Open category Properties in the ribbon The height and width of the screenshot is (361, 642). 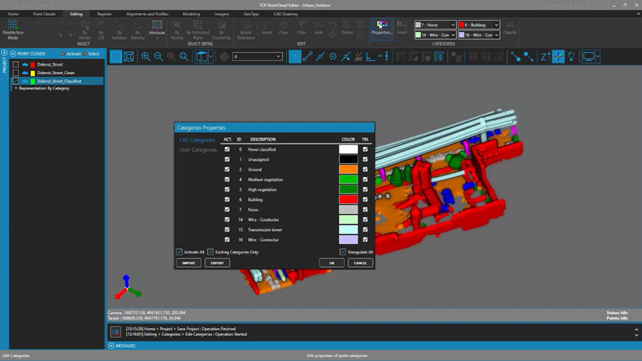pos(382,28)
